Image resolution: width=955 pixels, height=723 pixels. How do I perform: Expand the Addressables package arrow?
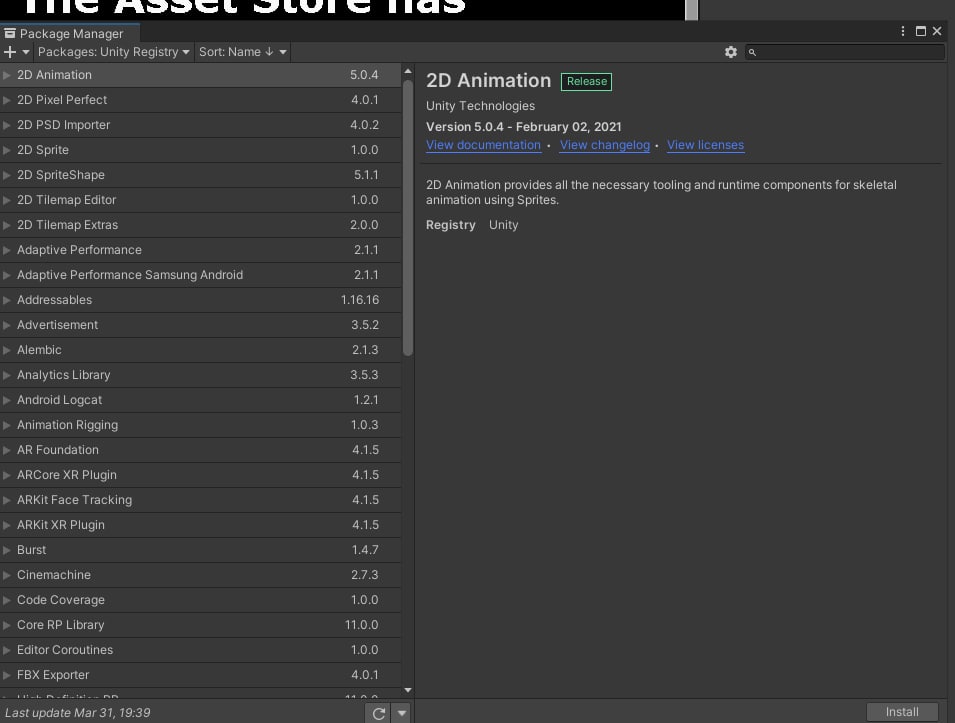click(7, 300)
